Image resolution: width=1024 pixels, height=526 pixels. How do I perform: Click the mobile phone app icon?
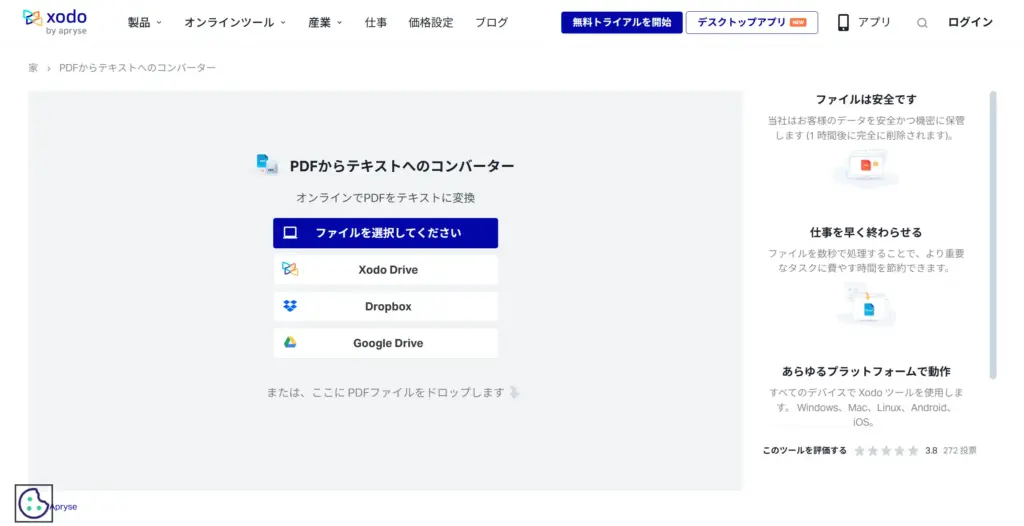pyautogui.click(x=843, y=22)
